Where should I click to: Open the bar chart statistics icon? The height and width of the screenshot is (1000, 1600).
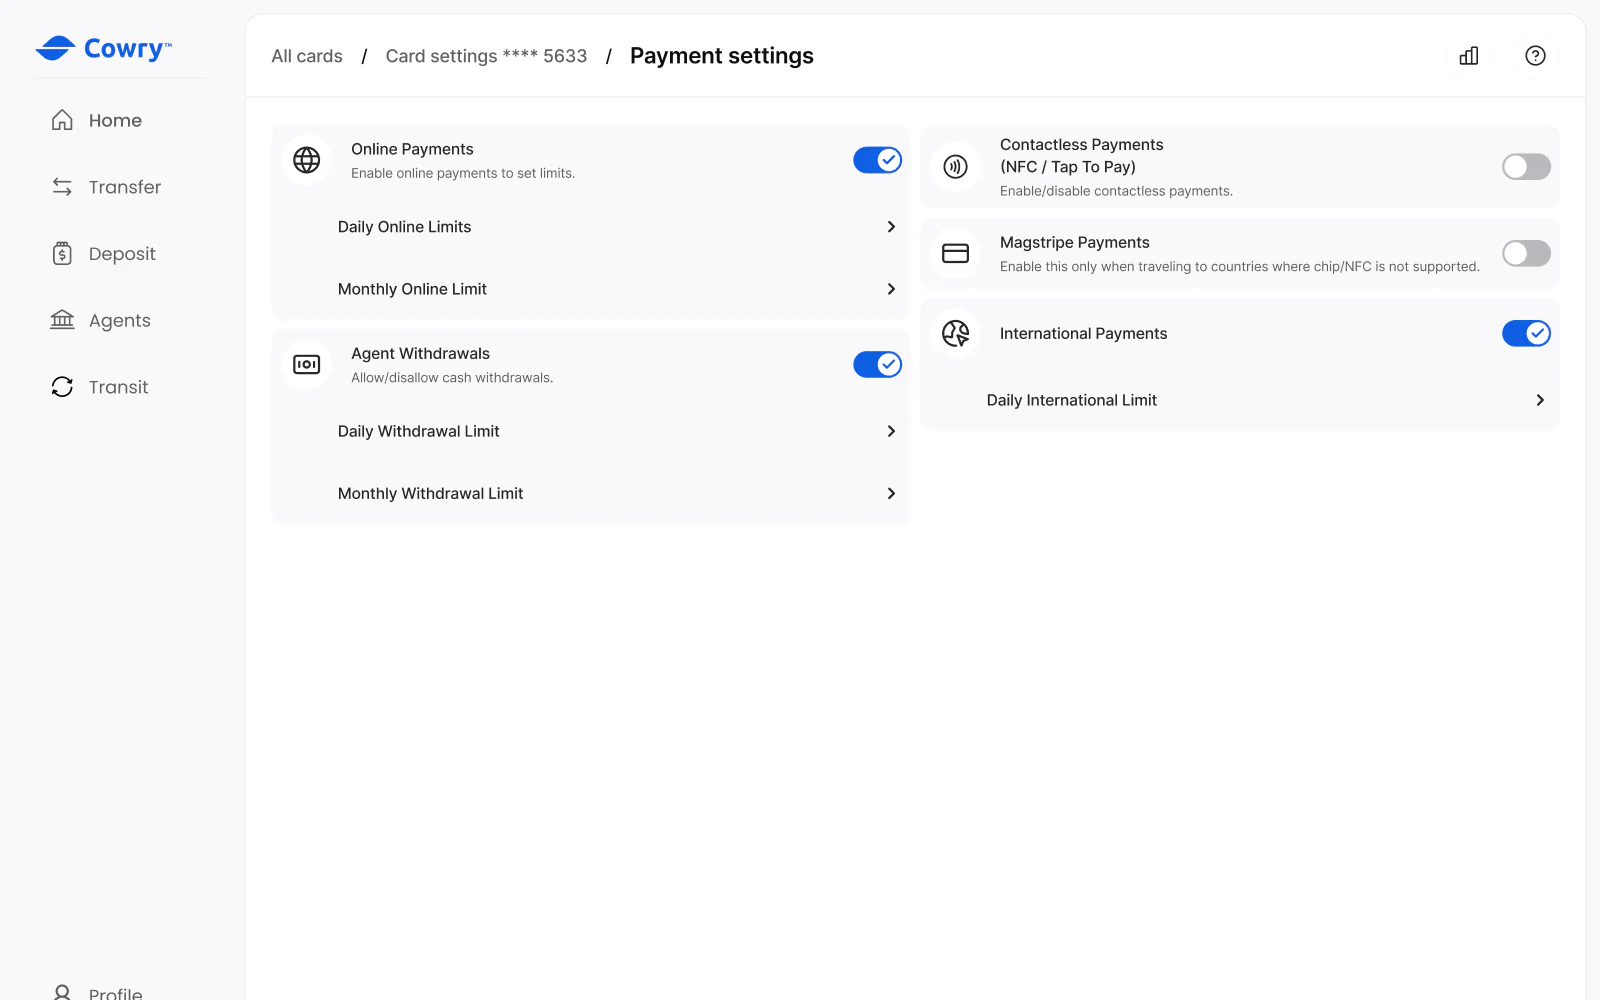coord(1469,56)
